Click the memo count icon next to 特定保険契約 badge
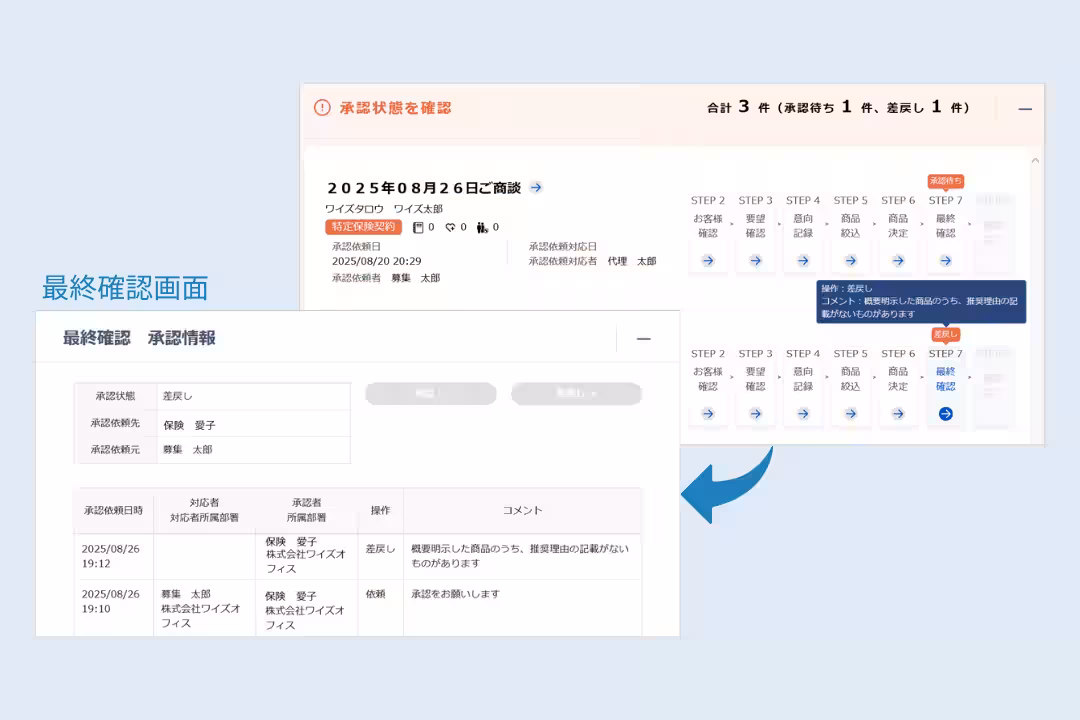The height and width of the screenshot is (720, 1080). pos(419,227)
